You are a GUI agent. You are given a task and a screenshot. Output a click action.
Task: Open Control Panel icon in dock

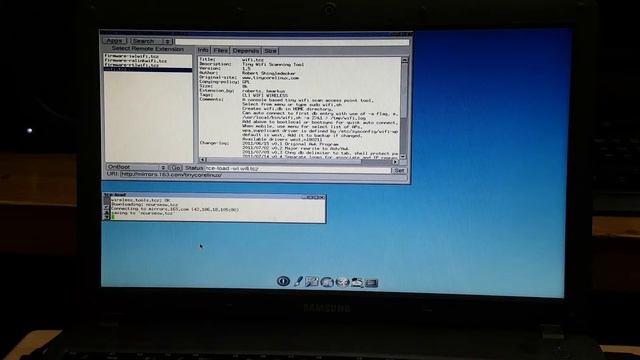tap(312, 282)
